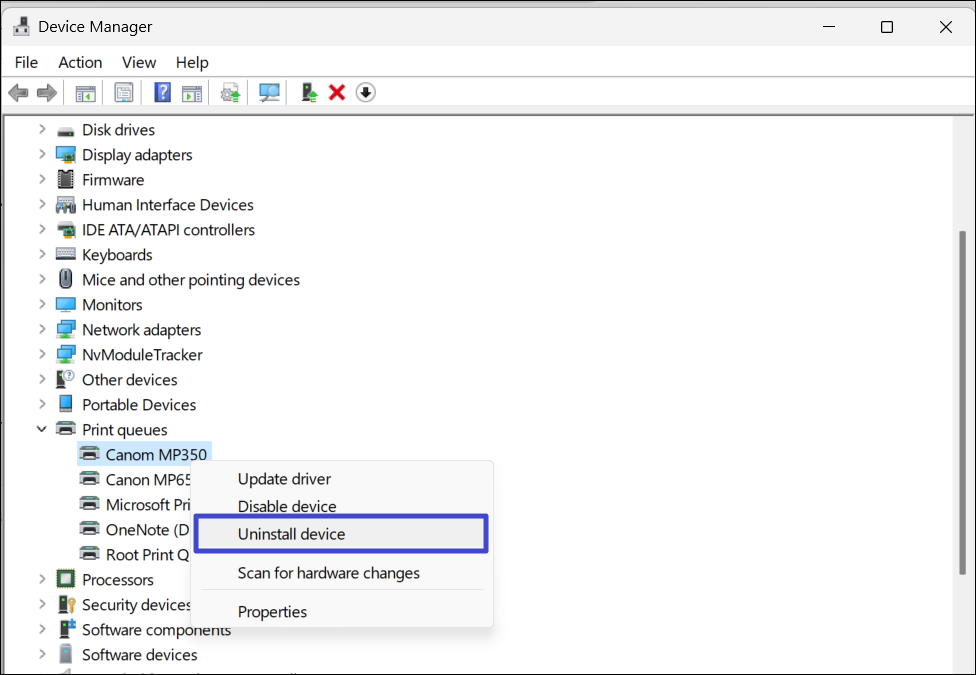This screenshot has height=675, width=976.
Task: Expand the Processors tree node
Action: pyautogui.click(x=42, y=579)
